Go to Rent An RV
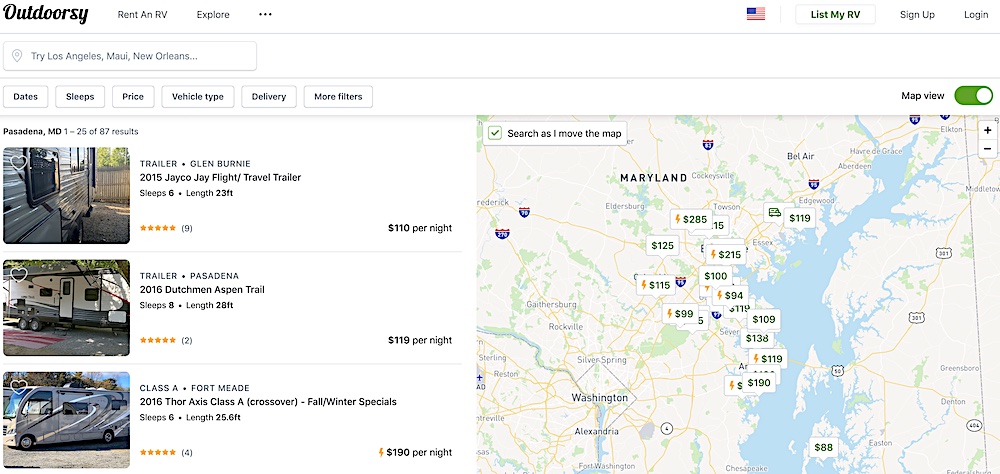The image size is (1000, 474). pyautogui.click(x=145, y=15)
